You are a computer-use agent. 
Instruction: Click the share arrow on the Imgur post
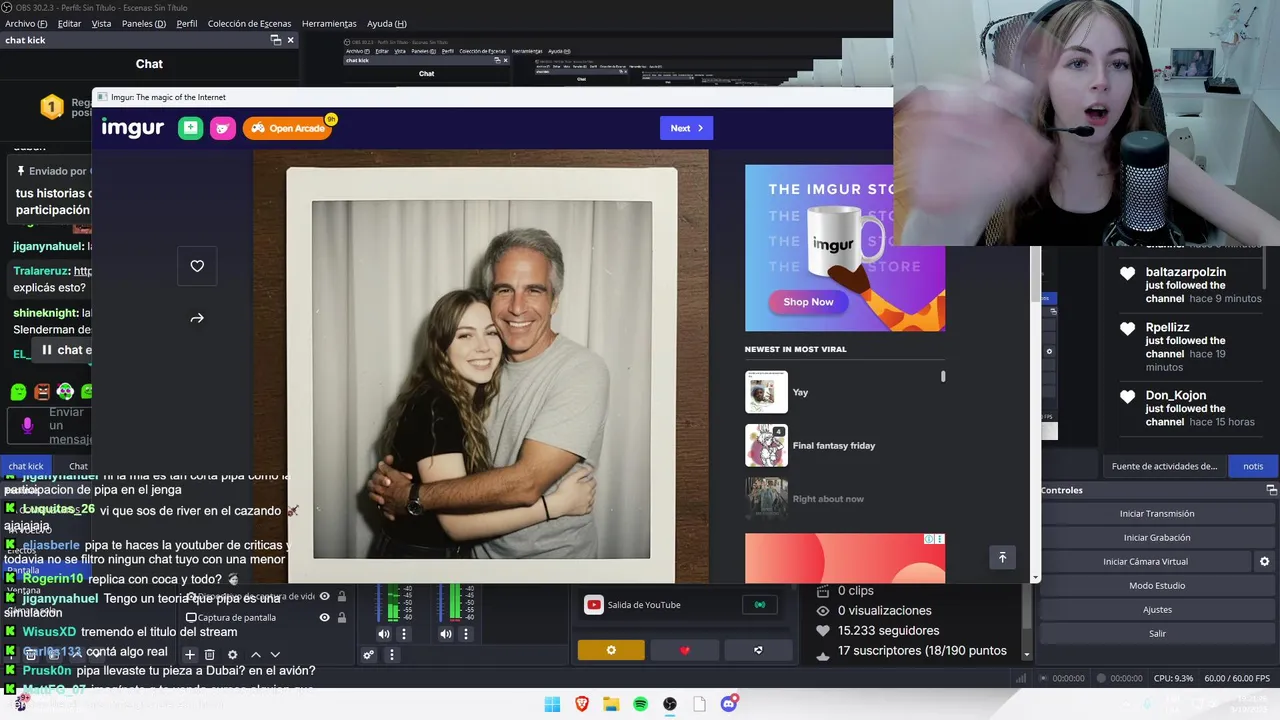click(197, 318)
